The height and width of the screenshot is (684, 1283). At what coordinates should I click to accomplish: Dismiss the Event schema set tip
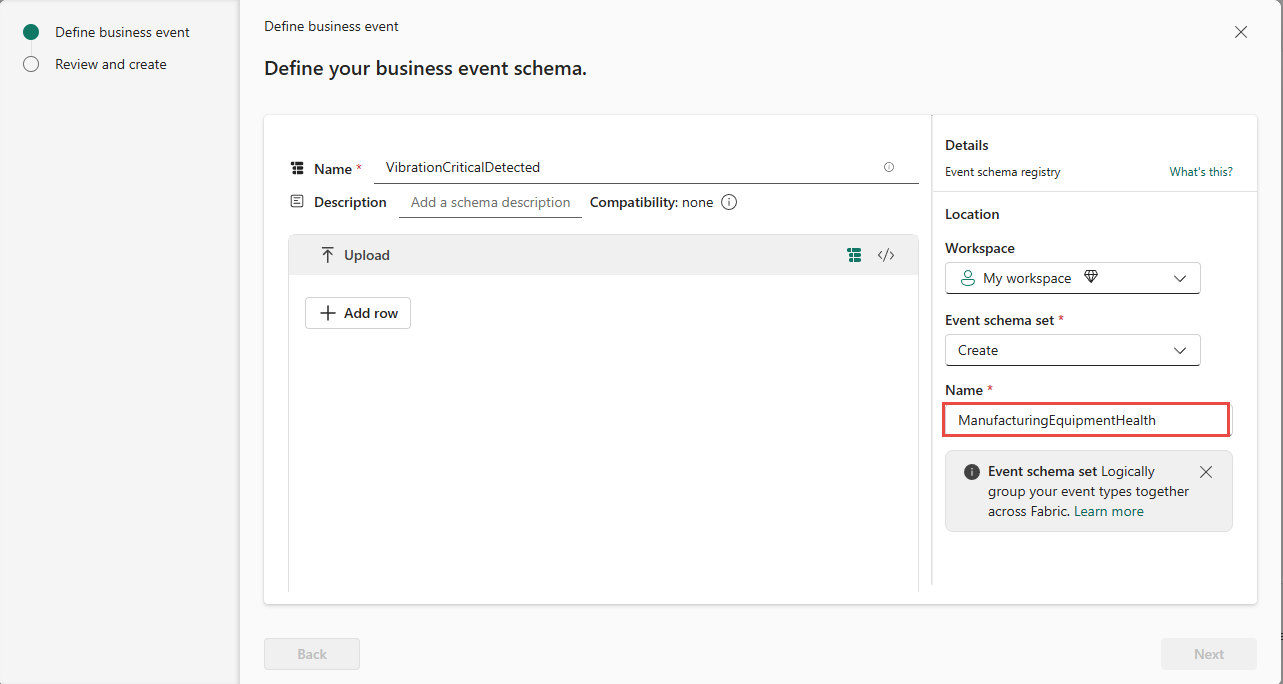click(1206, 472)
